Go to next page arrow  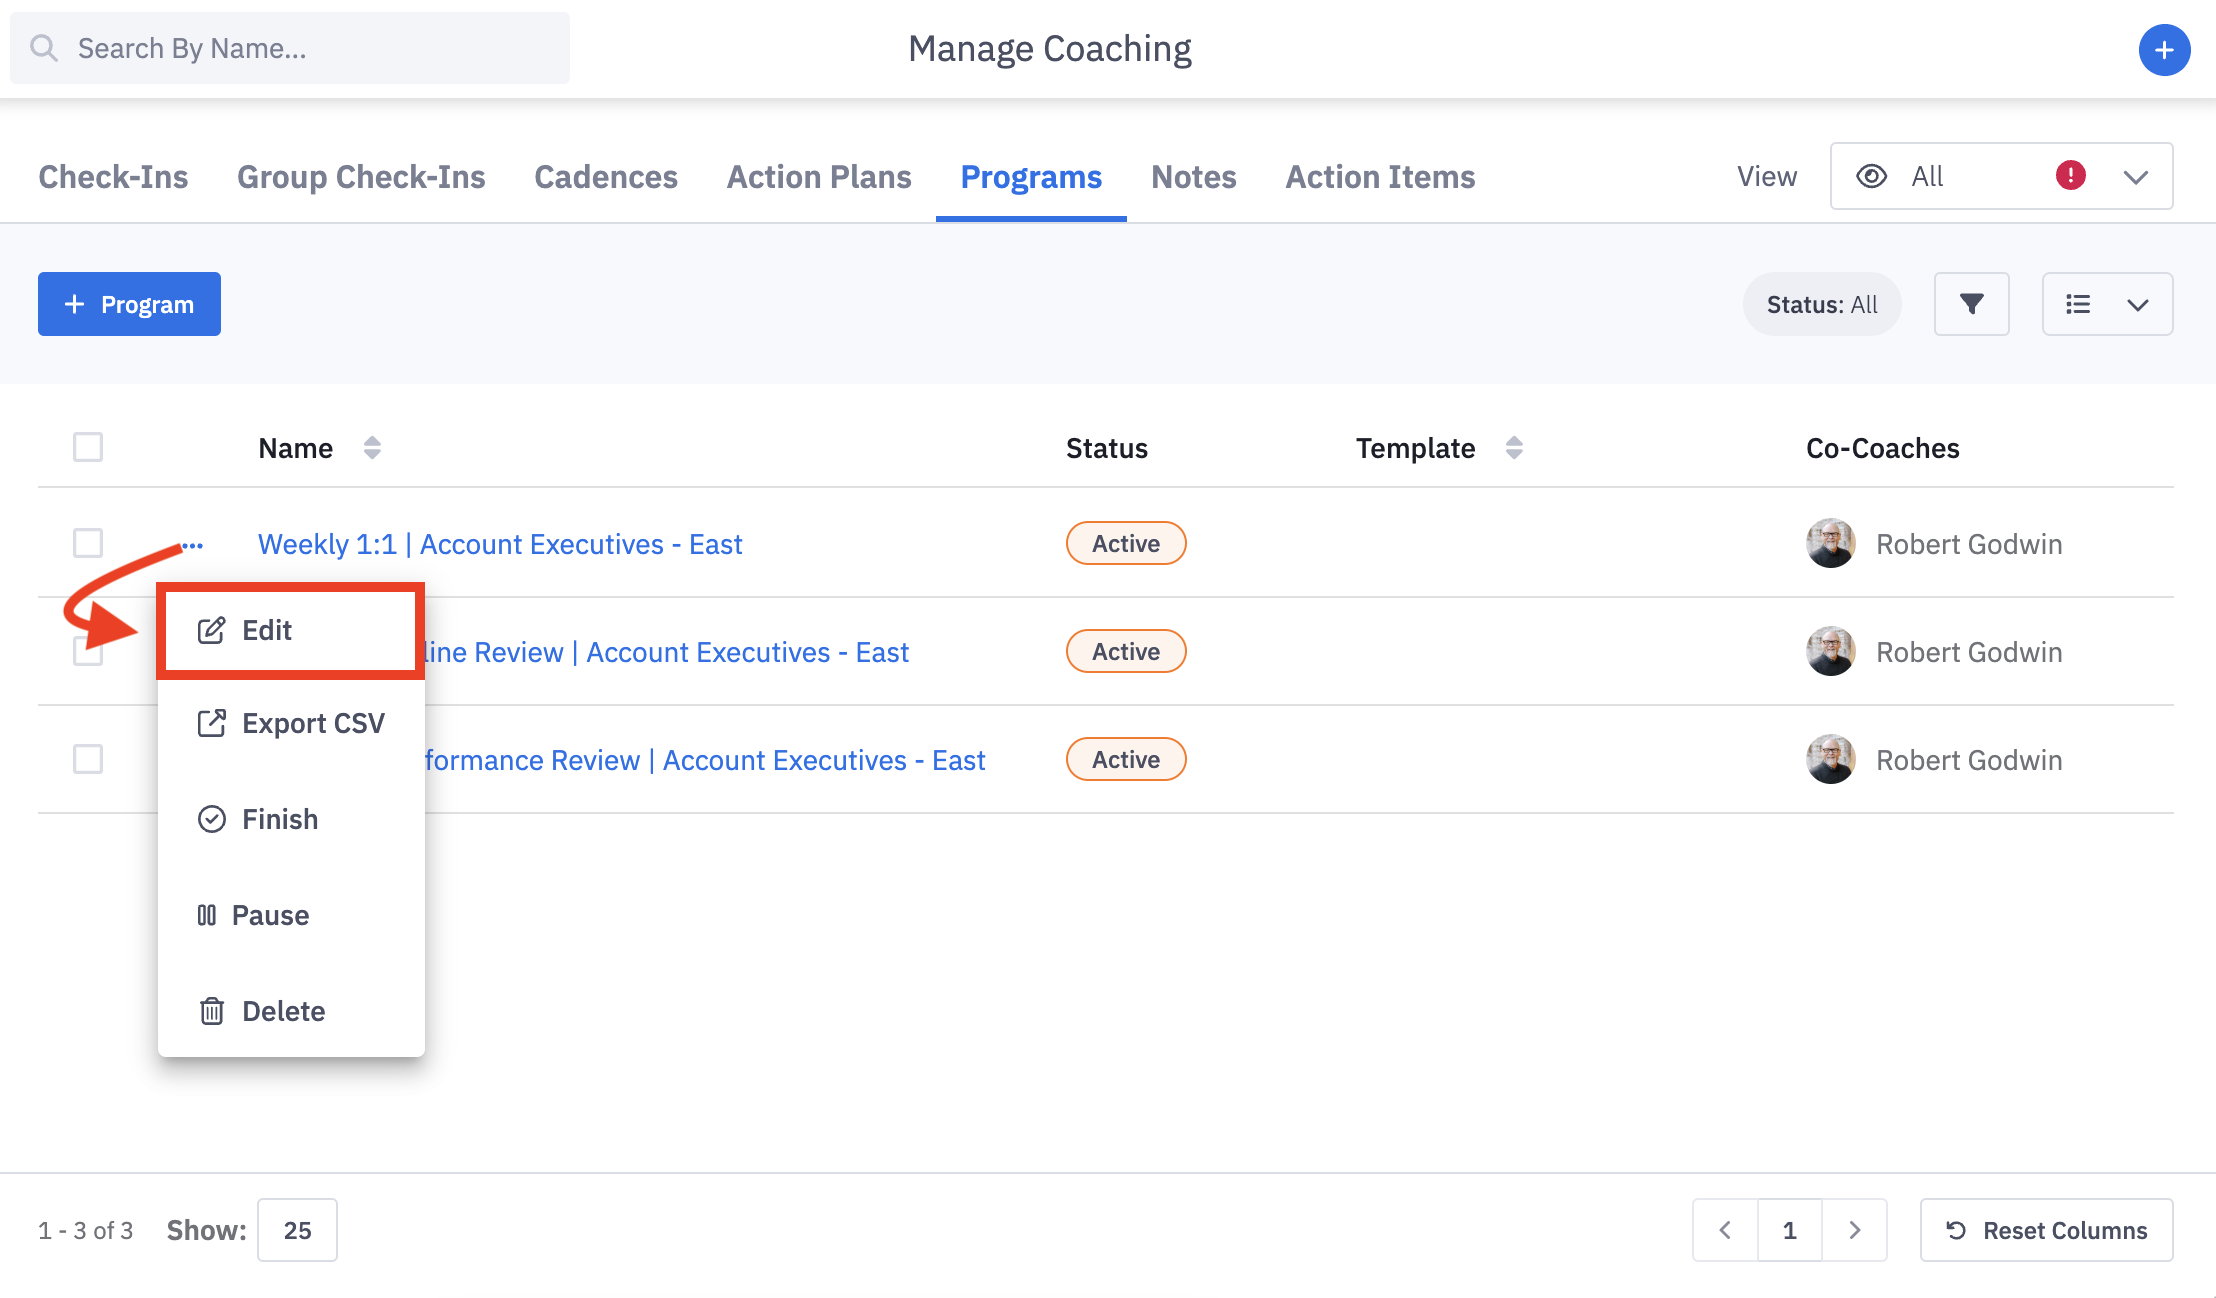(1854, 1230)
